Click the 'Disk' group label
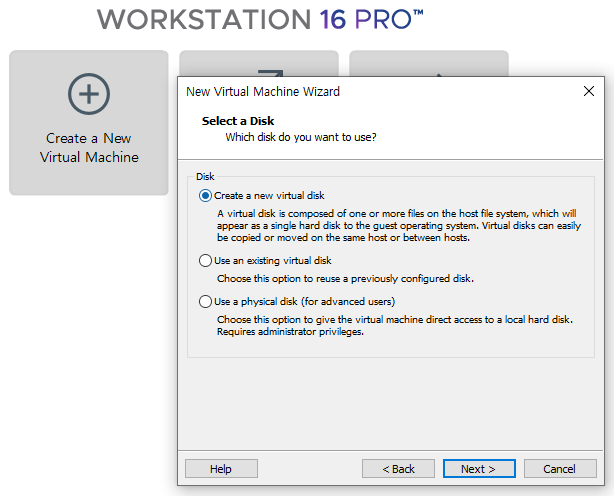 pyautogui.click(x=205, y=177)
